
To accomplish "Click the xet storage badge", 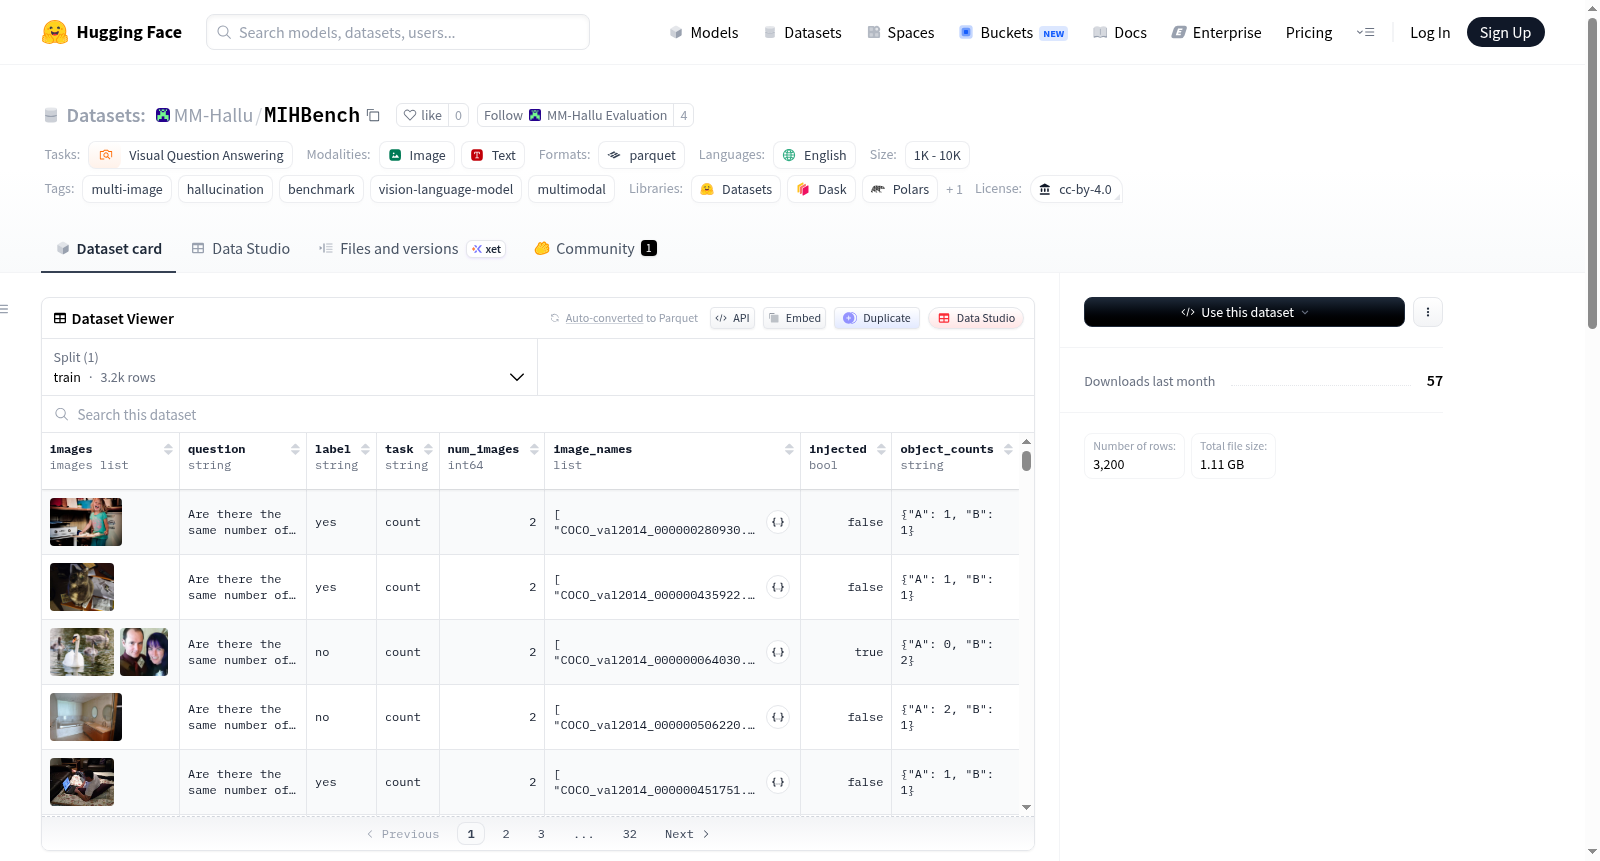I will coord(487,249).
